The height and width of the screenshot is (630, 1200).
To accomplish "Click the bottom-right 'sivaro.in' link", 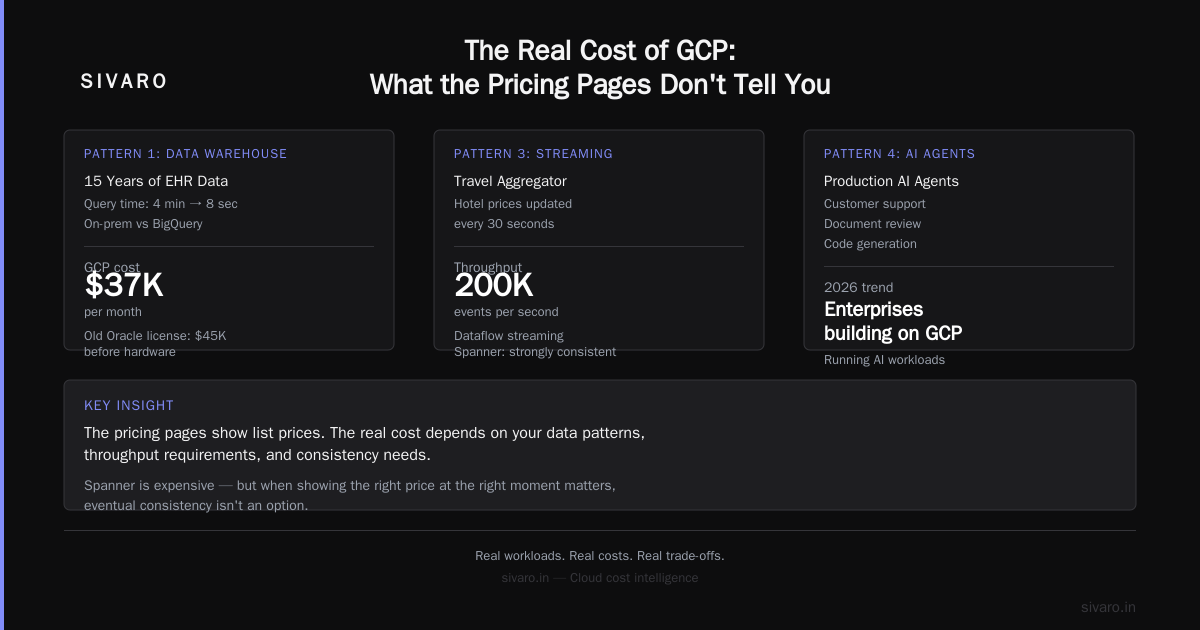I will click(1108, 607).
